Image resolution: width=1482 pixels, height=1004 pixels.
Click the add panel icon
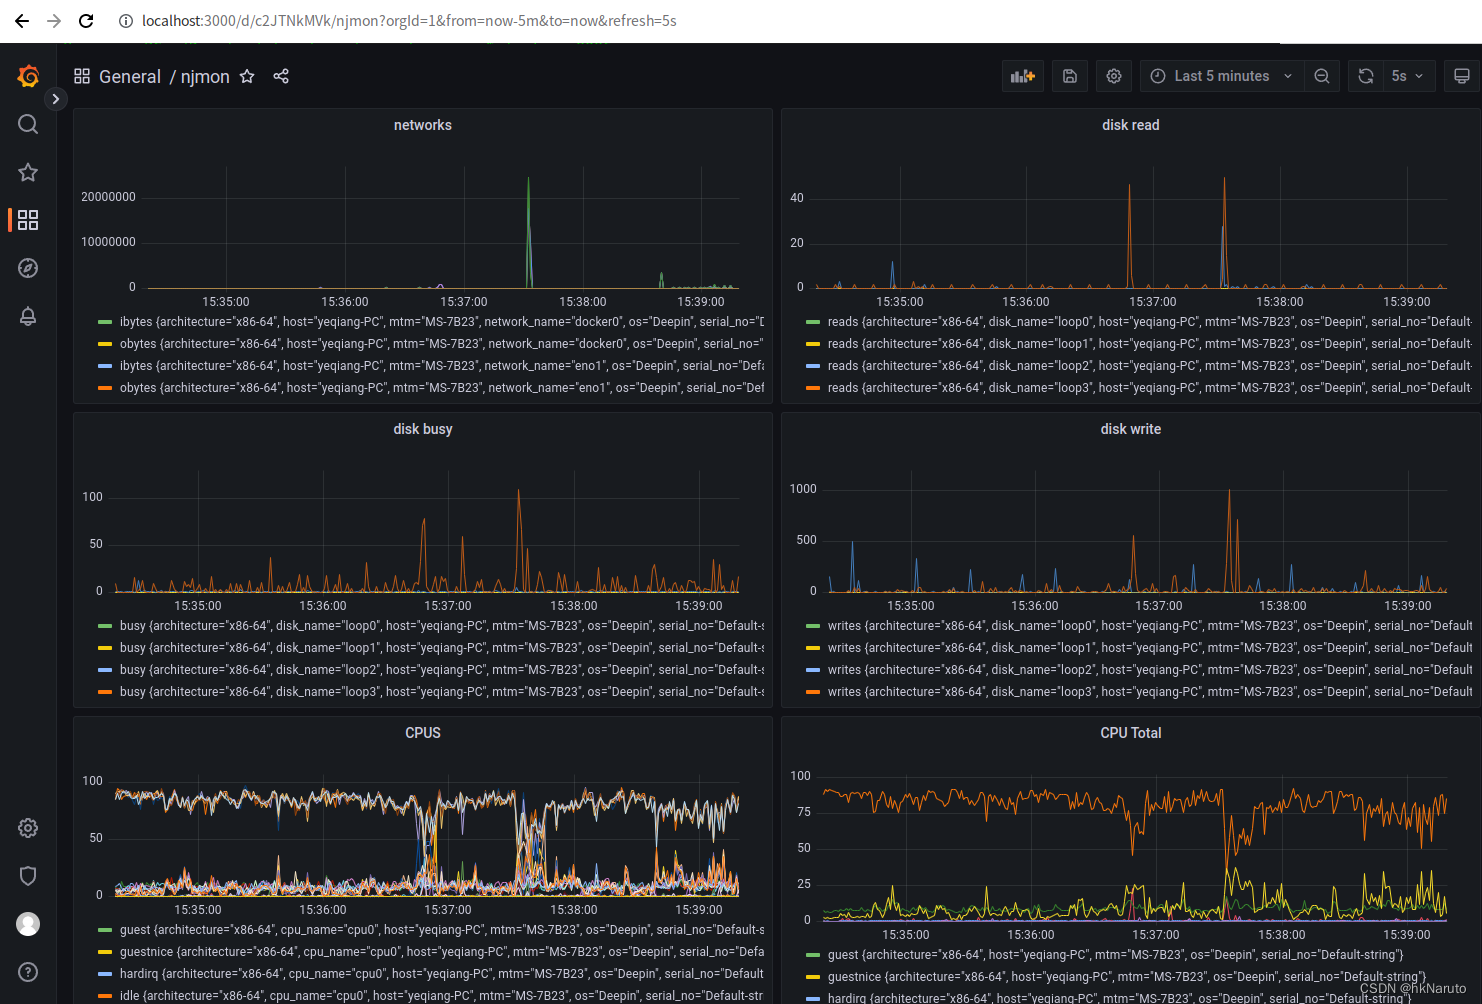[x=1022, y=75]
